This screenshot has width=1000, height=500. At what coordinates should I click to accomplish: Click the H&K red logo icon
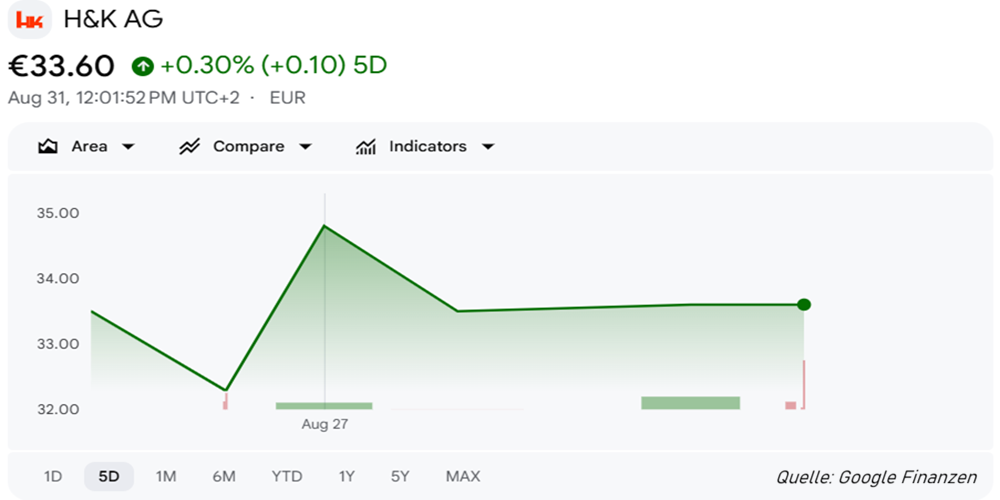29,20
